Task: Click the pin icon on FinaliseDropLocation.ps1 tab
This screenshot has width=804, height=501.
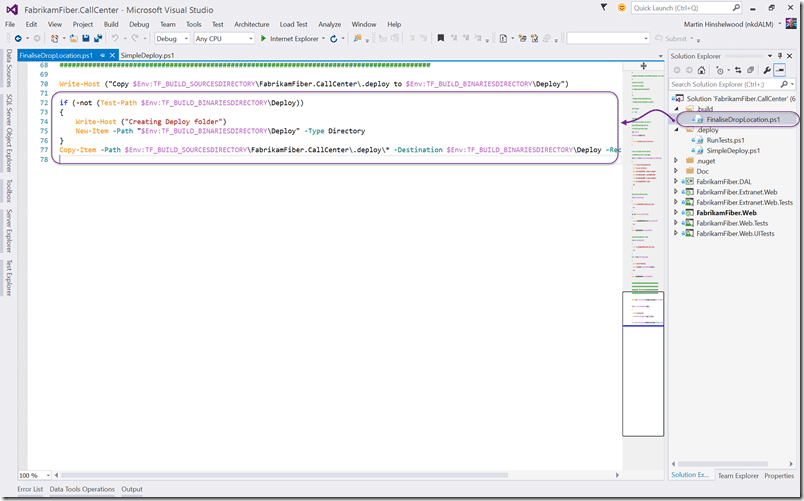Action: [103, 55]
